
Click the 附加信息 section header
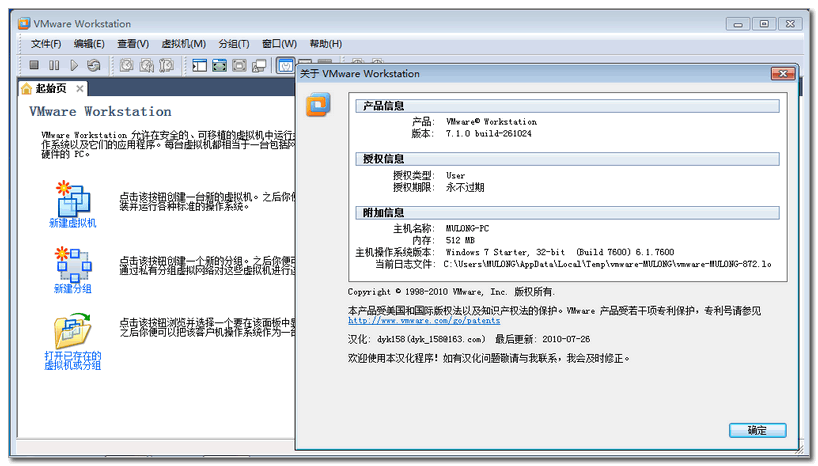click(x=568, y=213)
